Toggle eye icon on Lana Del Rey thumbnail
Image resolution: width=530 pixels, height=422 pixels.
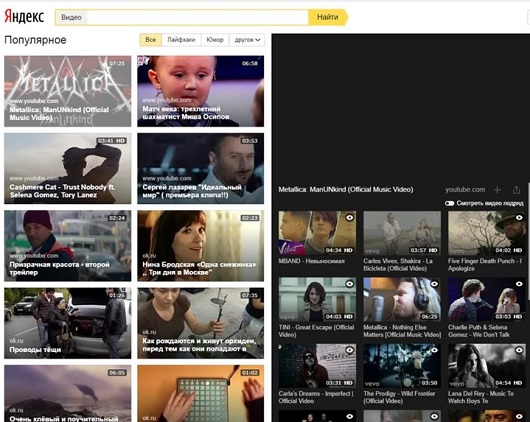coord(519,350)
